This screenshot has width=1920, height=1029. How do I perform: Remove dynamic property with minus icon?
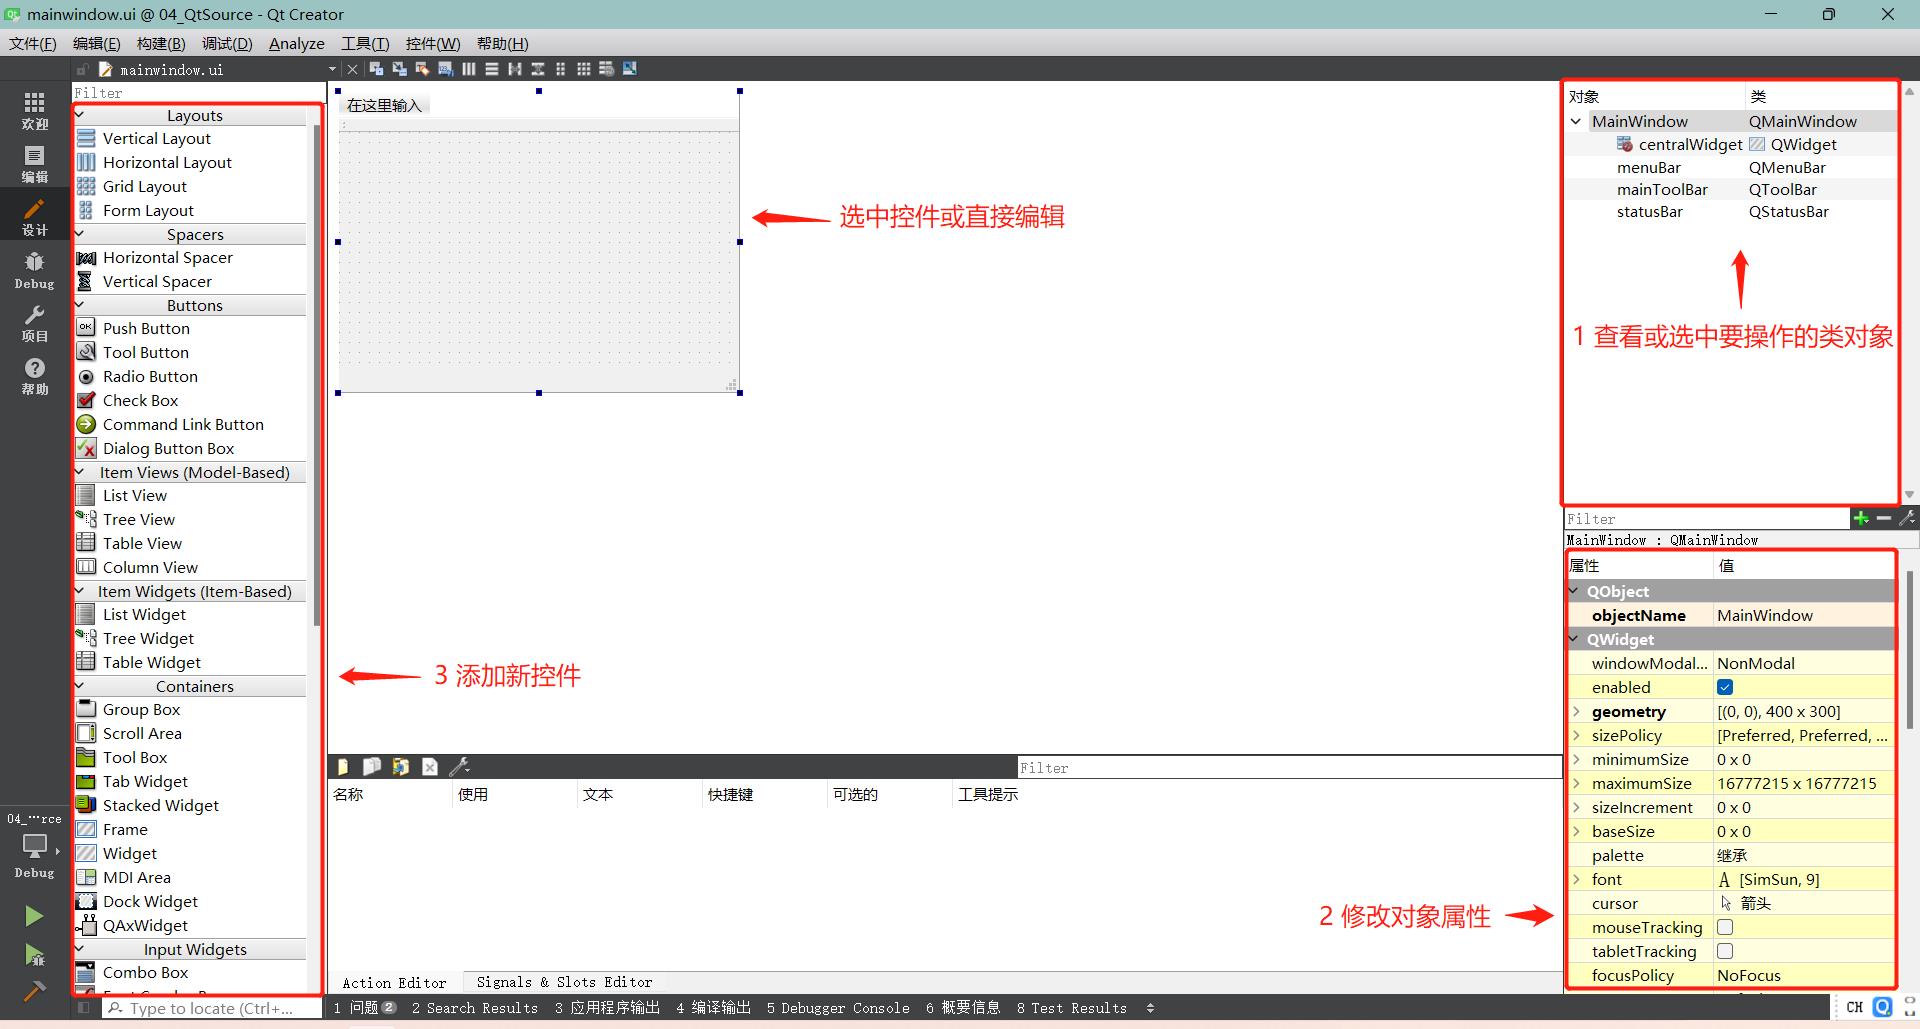coord(1884,518)
